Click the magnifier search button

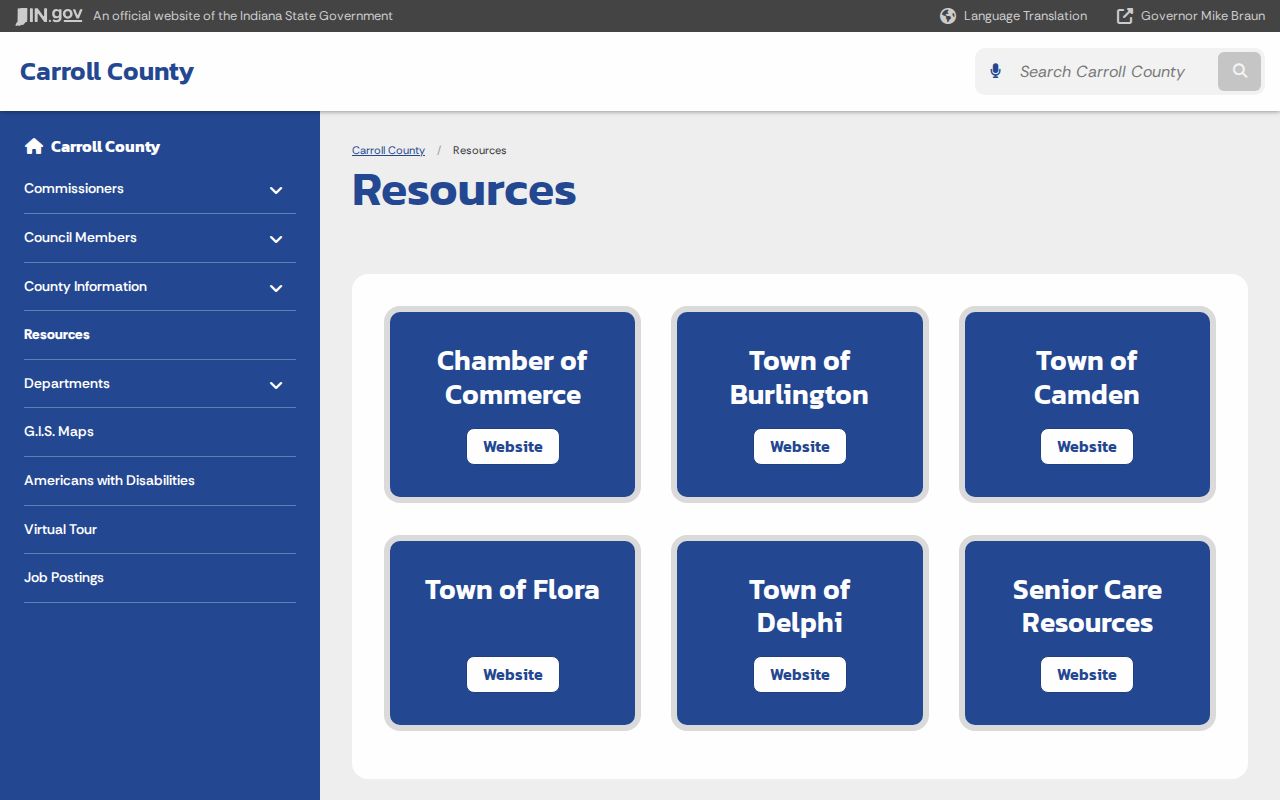click(1240, 71)
